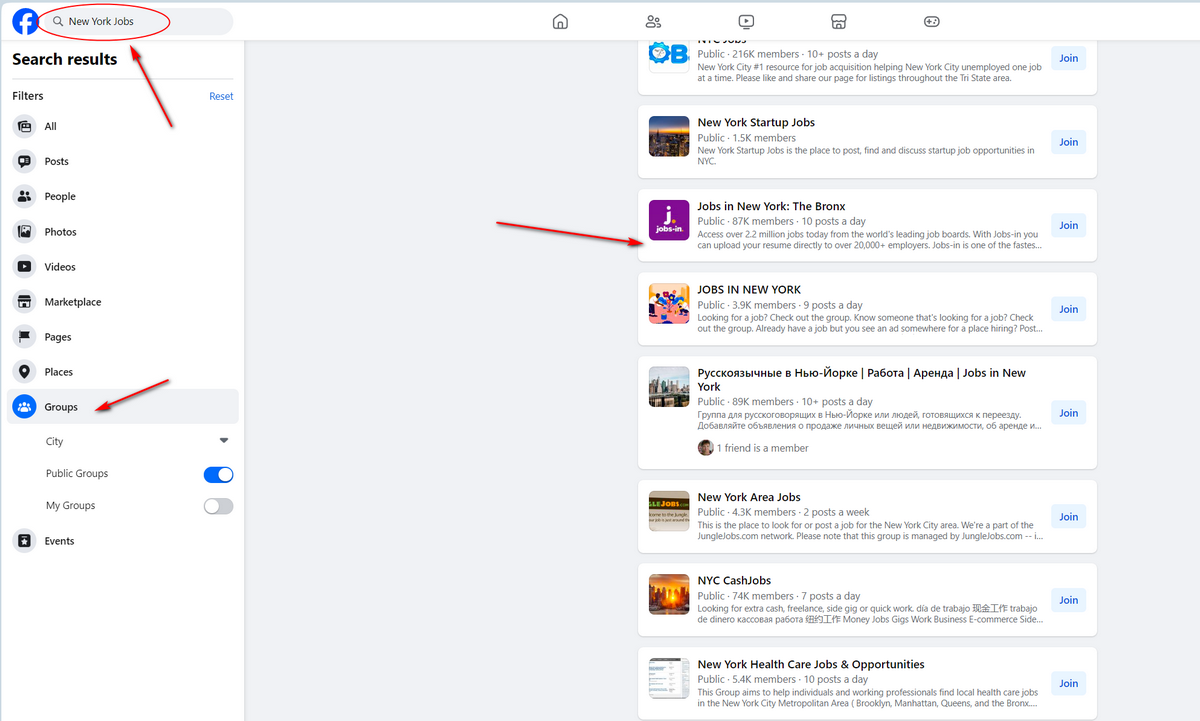Open the New York Startup Jobs title
1200x721 pixels.
tap(756, 123)
